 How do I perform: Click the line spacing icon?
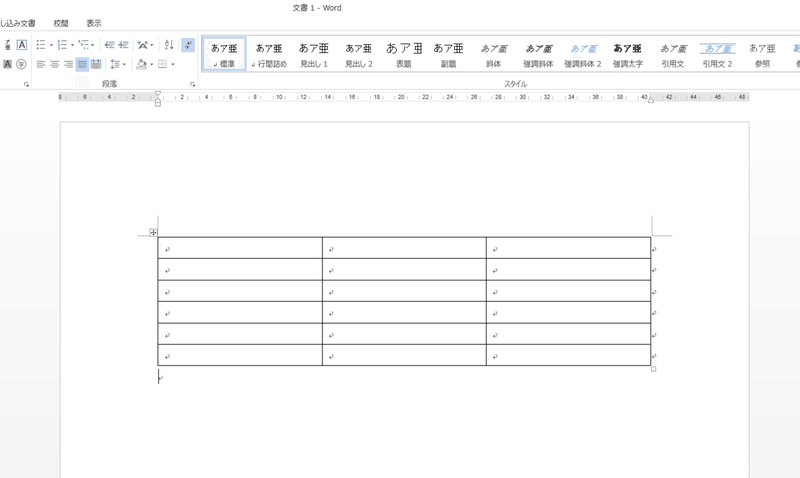point(115,64)
